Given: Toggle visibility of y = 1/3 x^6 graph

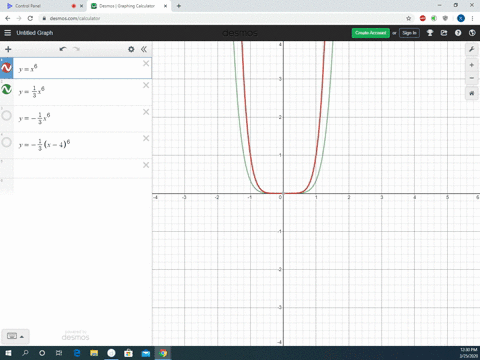Looking at the screenshot, I should 7,89.
